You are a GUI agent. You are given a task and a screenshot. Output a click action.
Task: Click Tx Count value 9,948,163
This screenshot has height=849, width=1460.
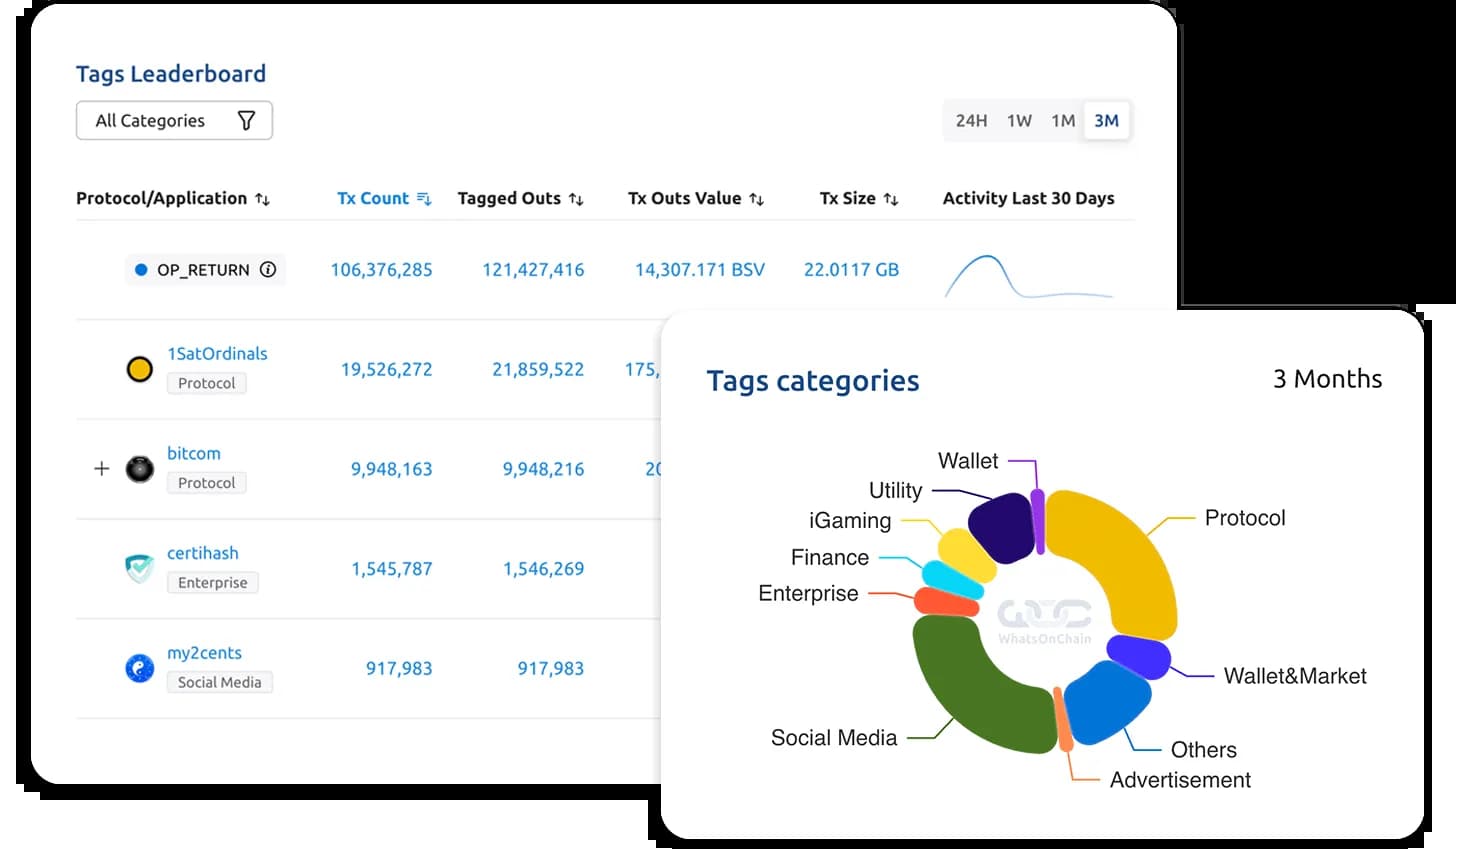pyautogui.click(x=392, y=469)
